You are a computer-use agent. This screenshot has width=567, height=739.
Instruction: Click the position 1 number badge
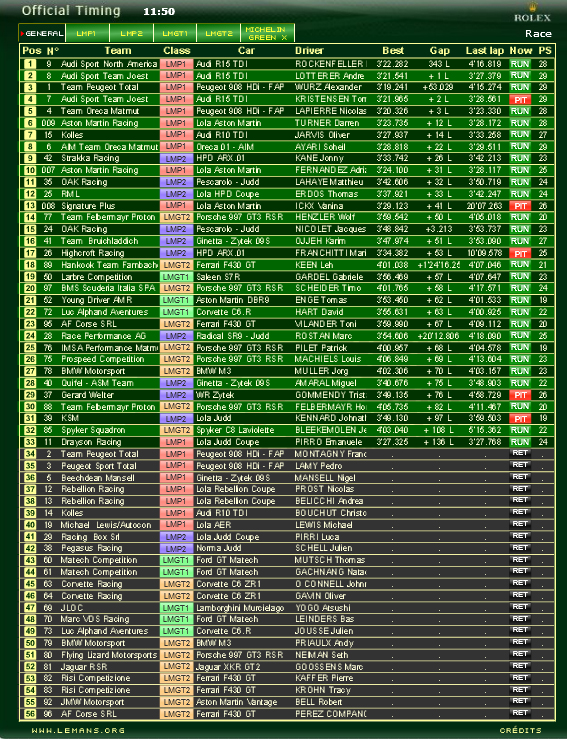30,64
